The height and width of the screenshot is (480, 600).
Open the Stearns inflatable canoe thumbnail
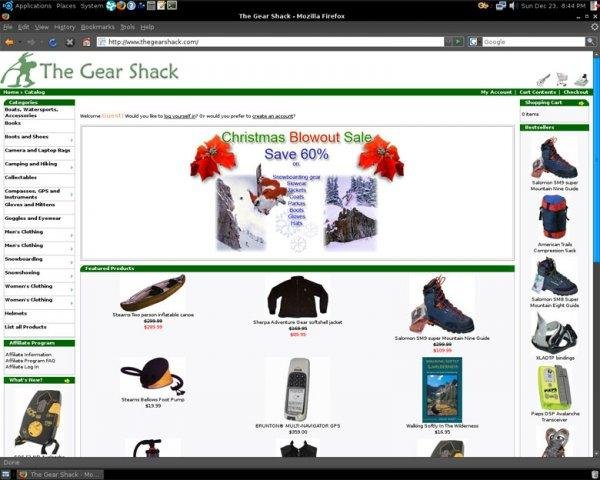tap(153, 292)
